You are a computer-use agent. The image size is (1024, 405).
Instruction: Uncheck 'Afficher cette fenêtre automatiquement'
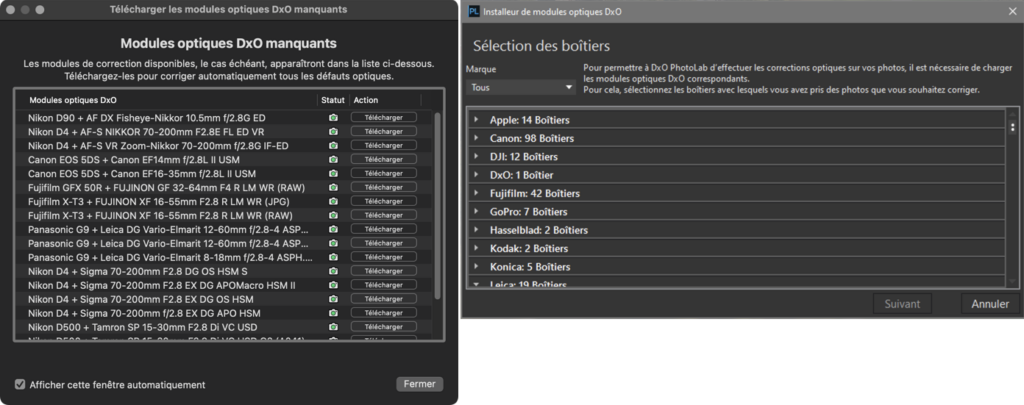(x=20, y=384)
